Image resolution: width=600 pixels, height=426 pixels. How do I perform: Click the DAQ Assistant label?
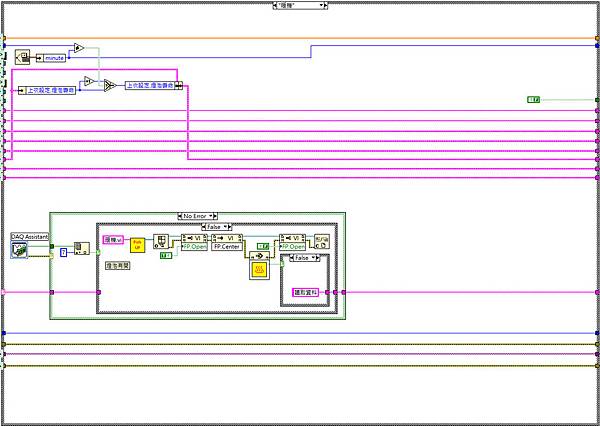tap(30, 237)
